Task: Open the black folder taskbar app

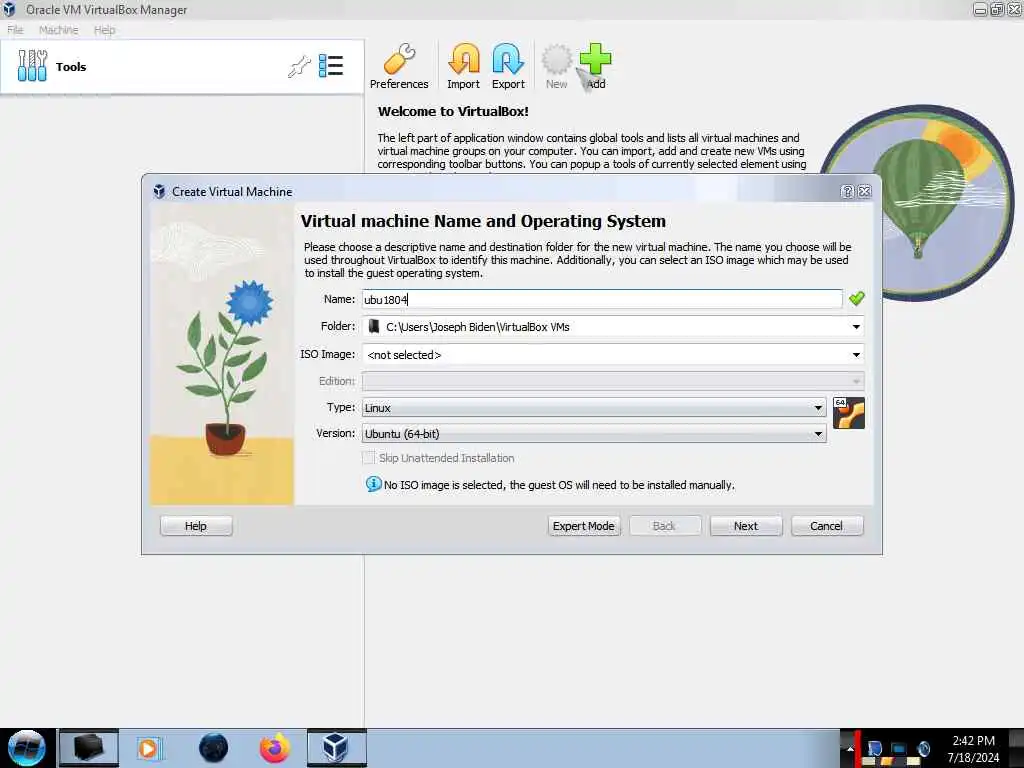Action: pos(89,748)
